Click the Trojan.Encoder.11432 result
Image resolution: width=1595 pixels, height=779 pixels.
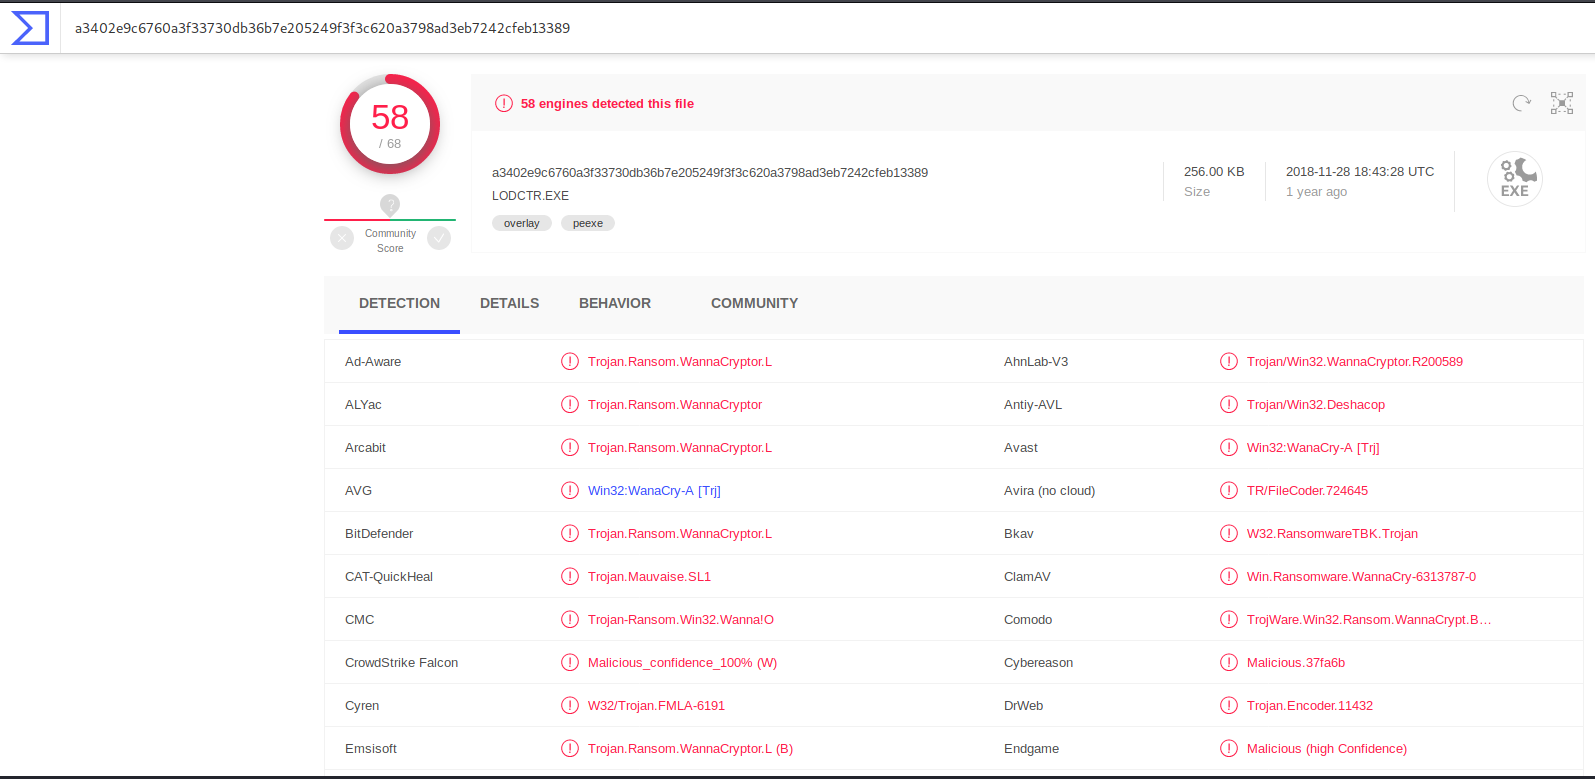tap(1310, 705)
